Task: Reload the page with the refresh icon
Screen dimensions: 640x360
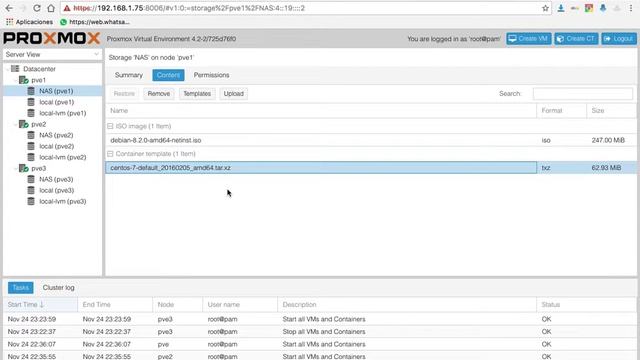Action: 37,8
